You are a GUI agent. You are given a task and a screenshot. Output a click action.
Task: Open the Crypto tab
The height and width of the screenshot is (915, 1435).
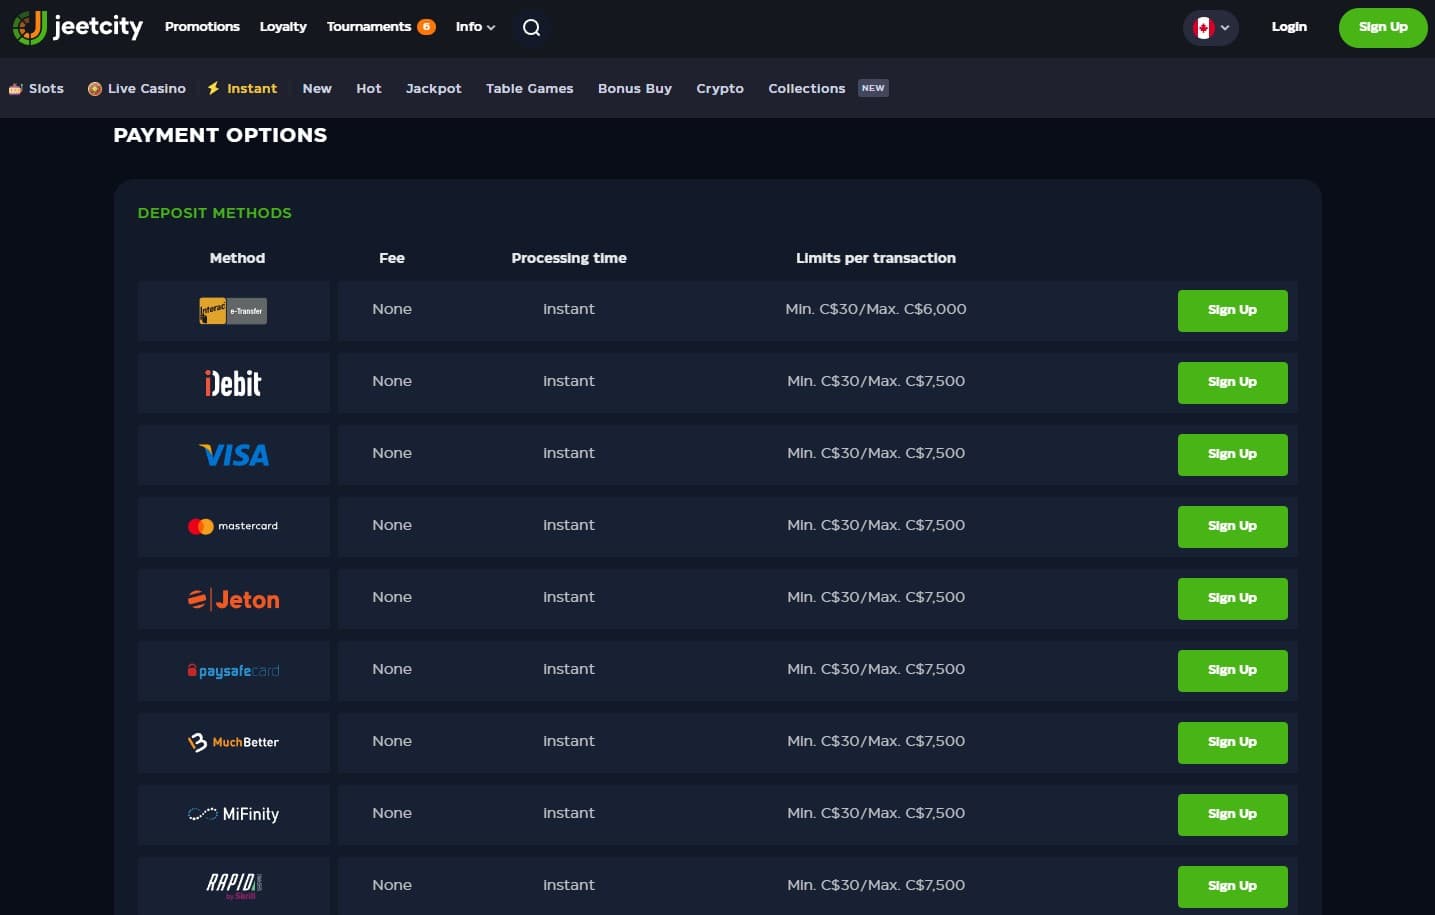[720, 88]
